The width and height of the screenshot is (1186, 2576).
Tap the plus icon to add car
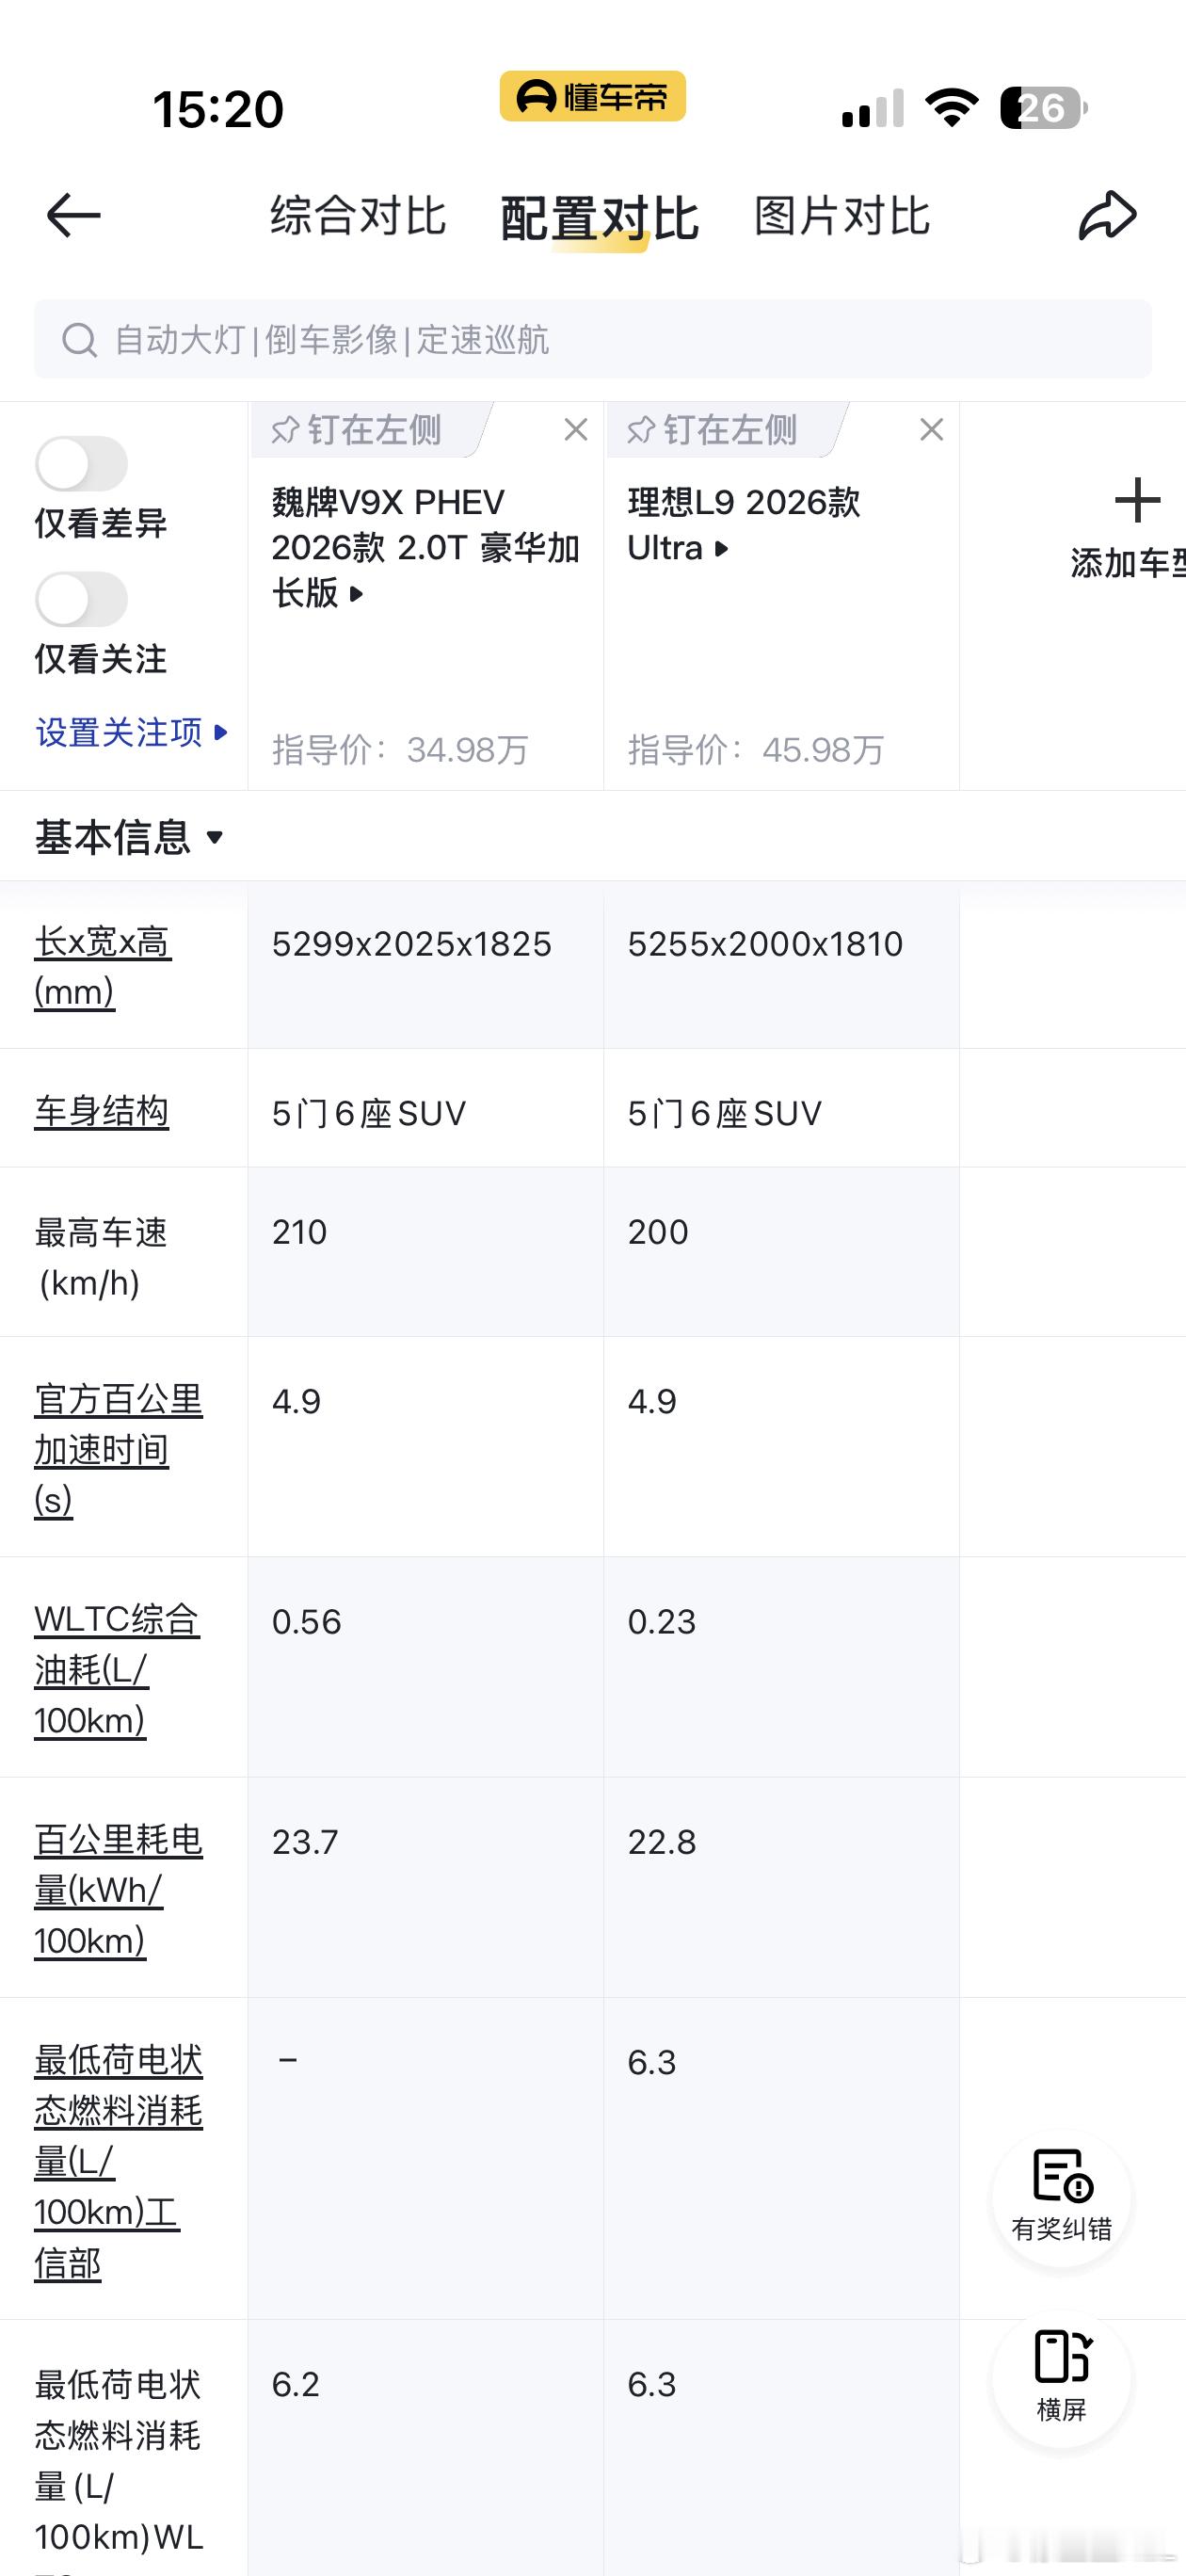[1137, 500]
